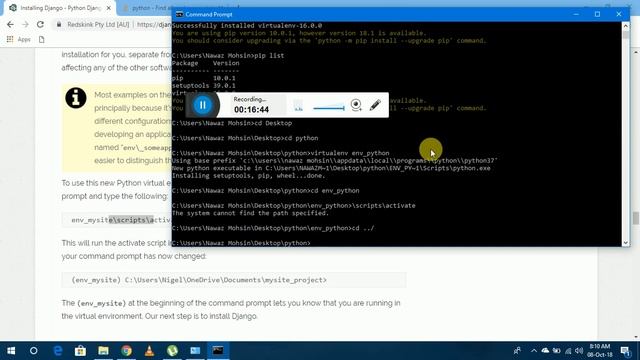Open the blue app icon left of Command Prompt
640x360 pixels.
pos(195,351)
